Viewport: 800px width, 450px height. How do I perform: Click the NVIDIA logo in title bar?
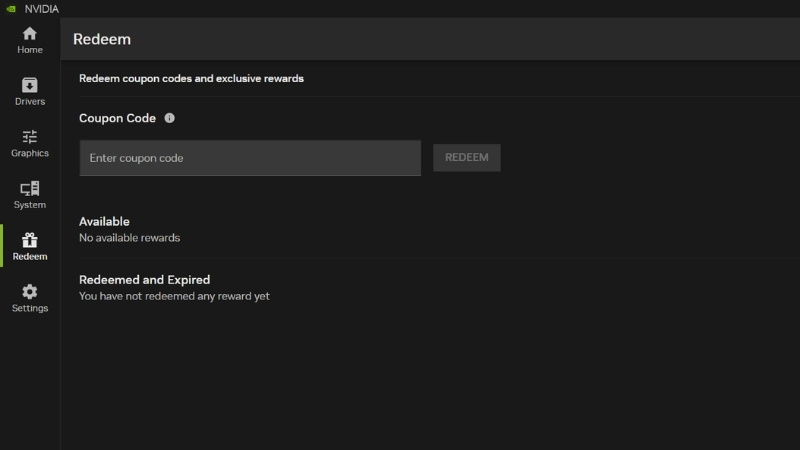click(10, 9)
